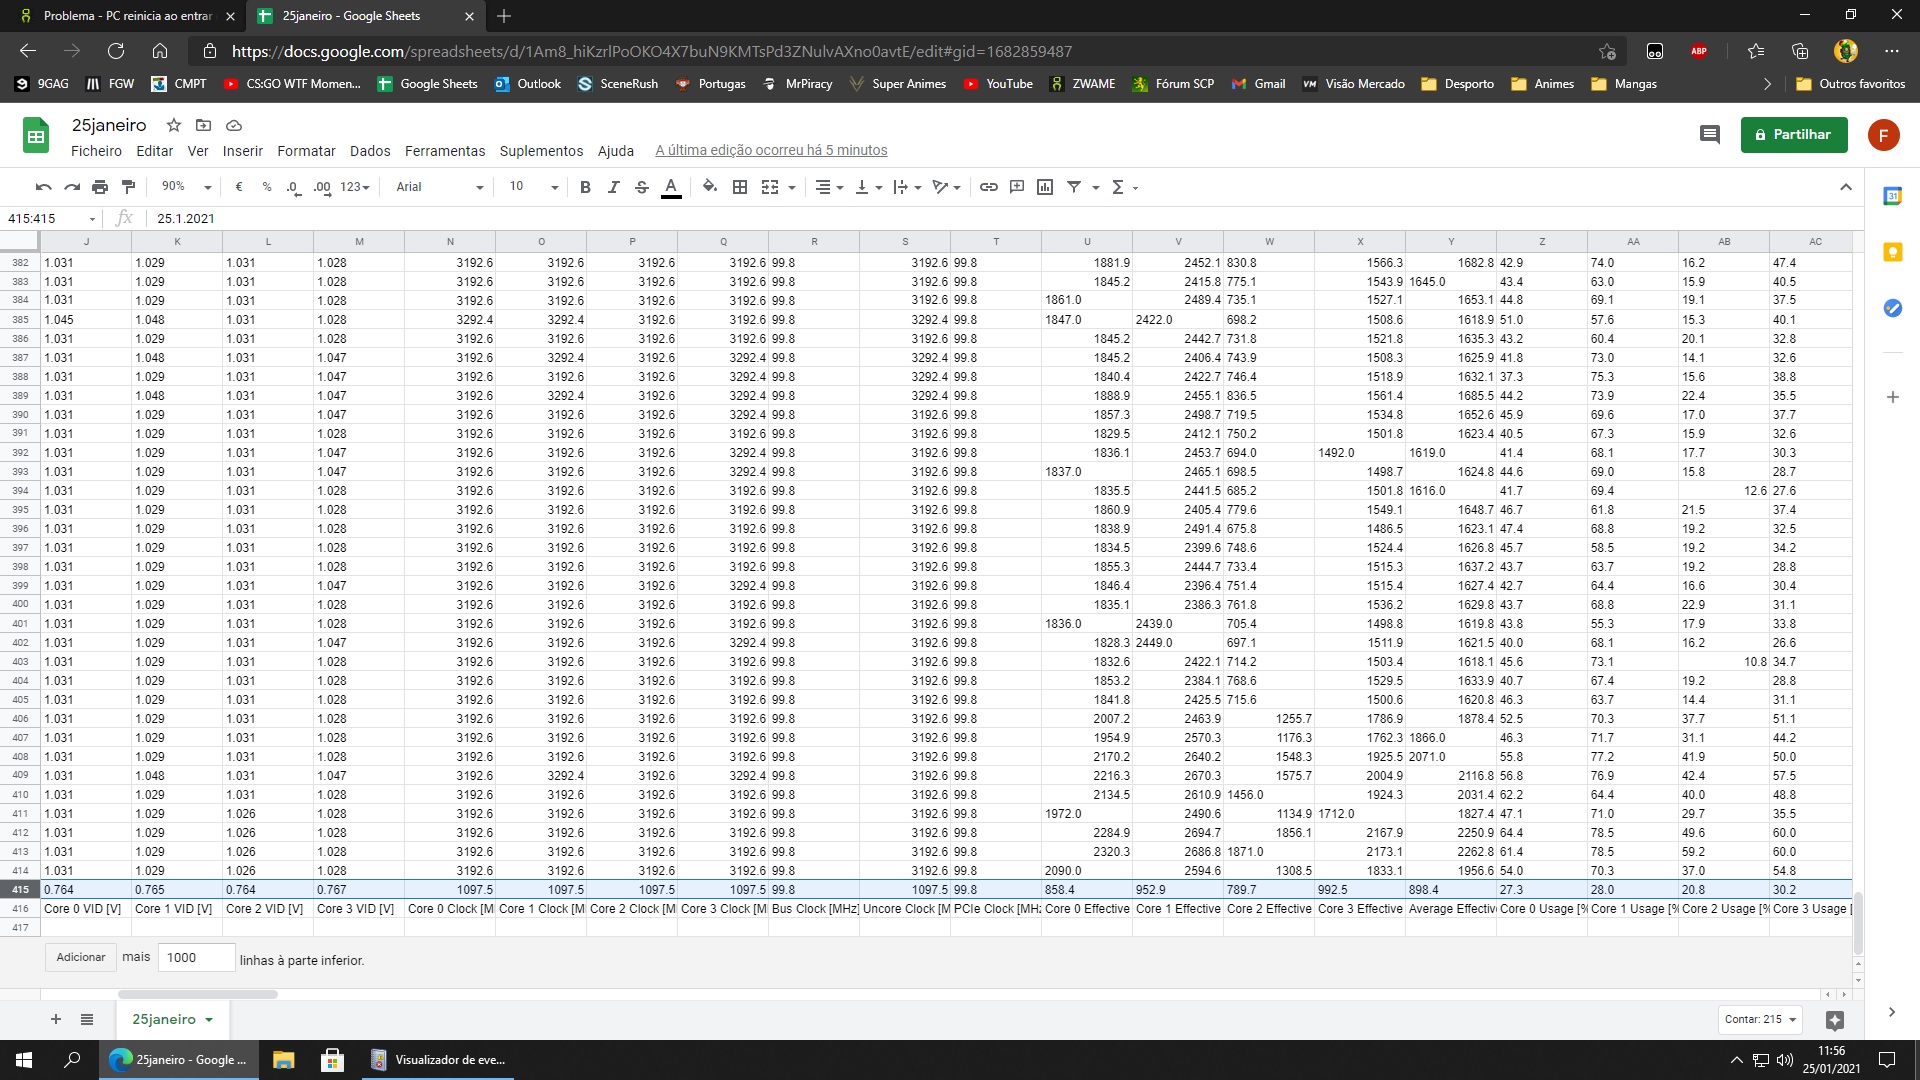
Task: Open the borders tool
Action: 740,187
